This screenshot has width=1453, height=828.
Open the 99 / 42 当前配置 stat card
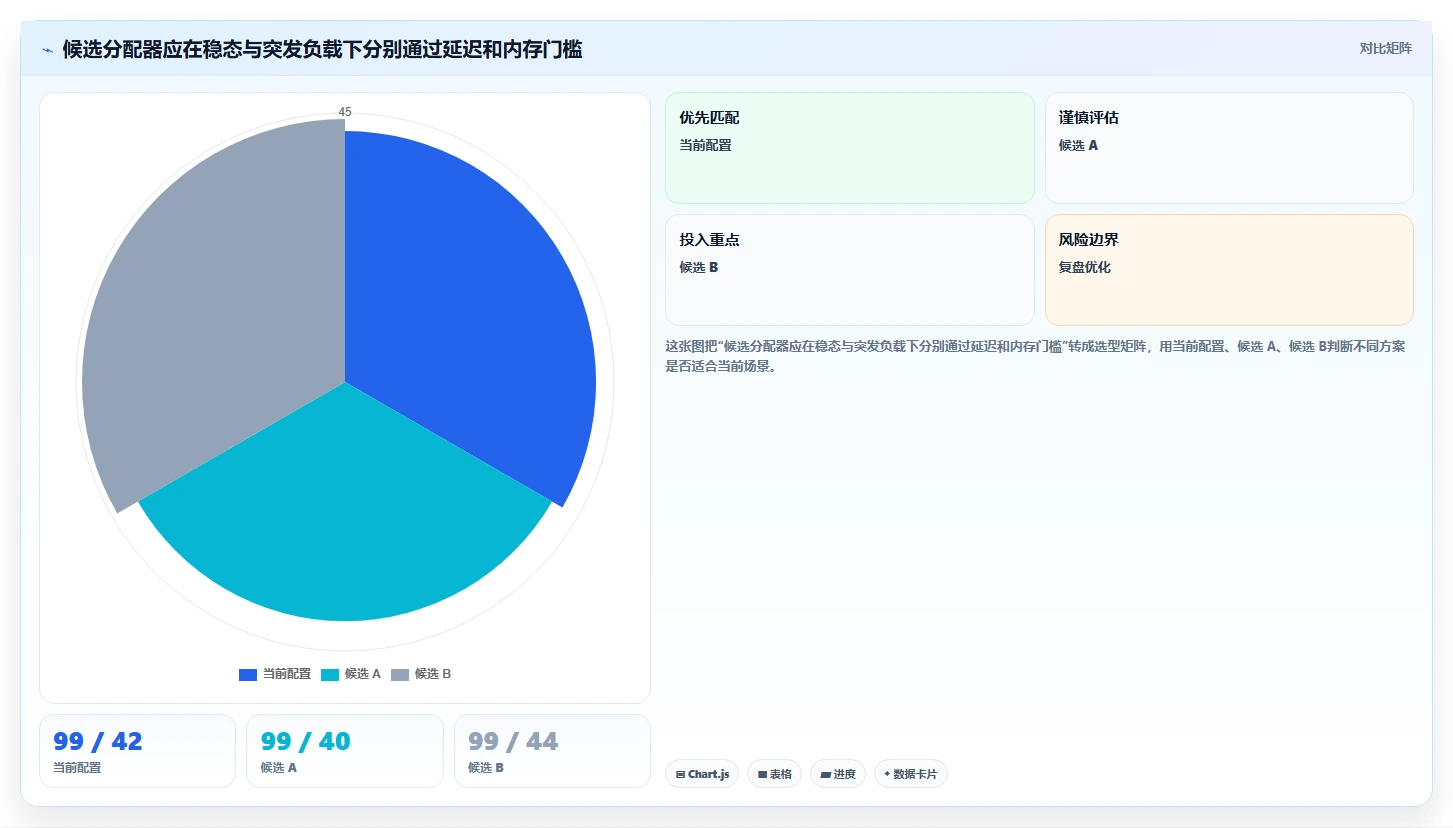pos(137,751)
